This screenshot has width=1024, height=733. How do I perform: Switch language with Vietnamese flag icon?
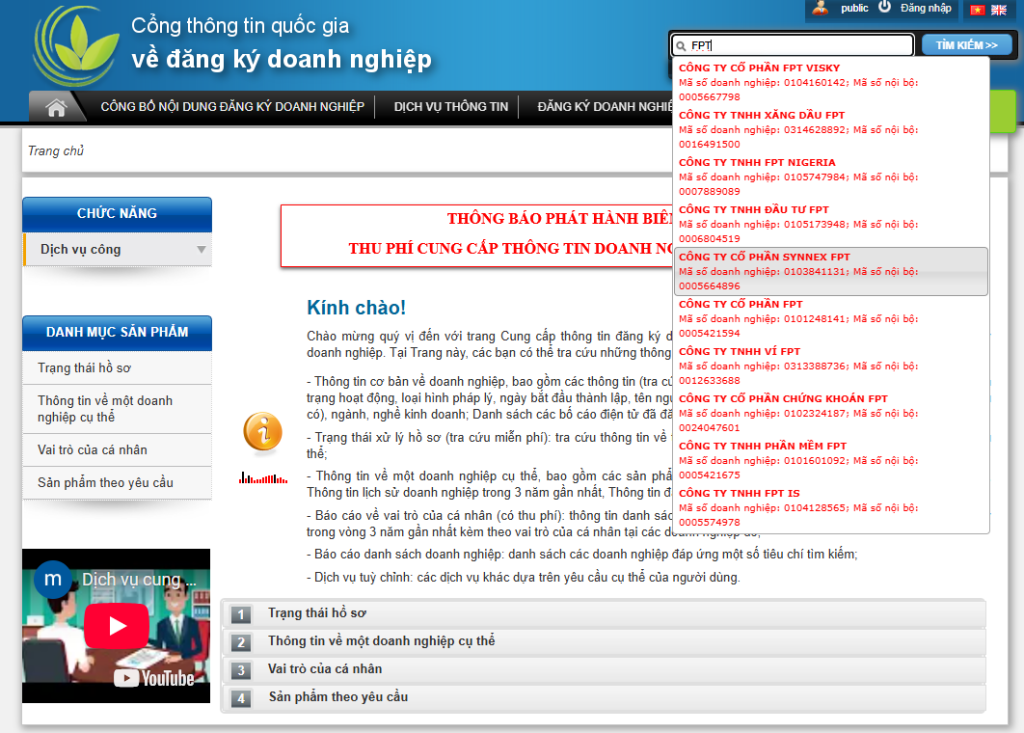click(x=977, y=10)
